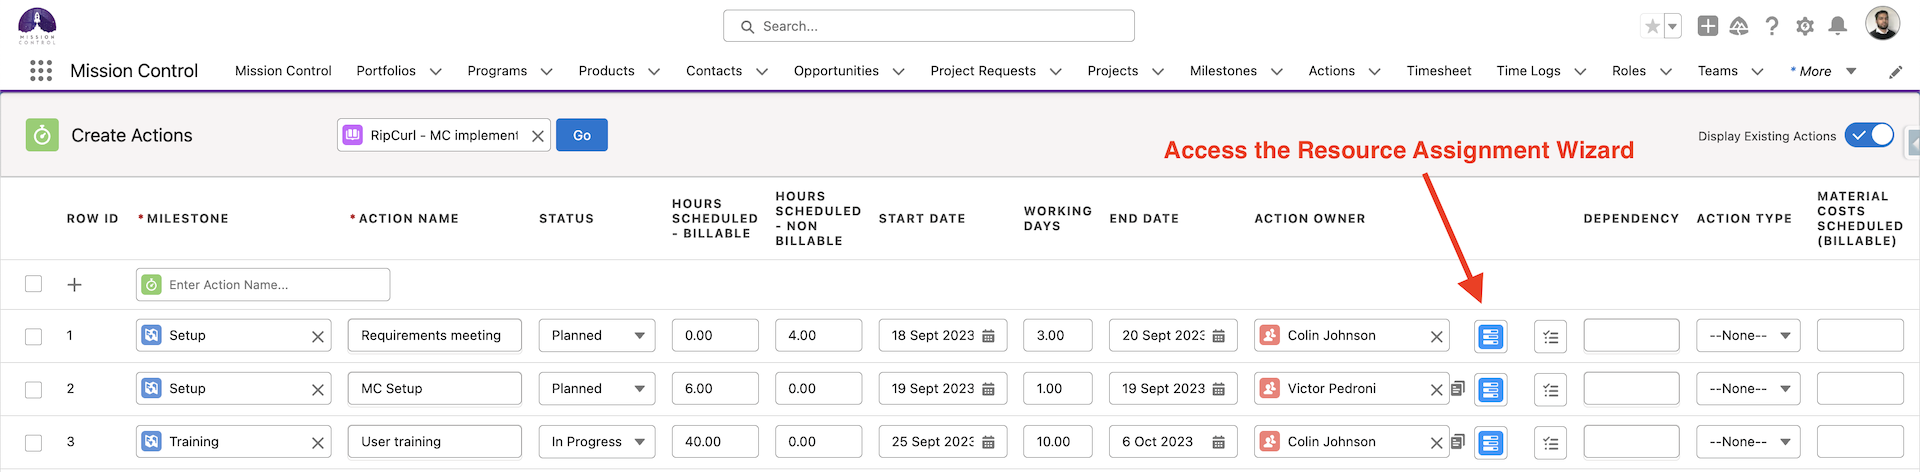Open the Programs tab
1920x472 pixels.
[497, 71]
